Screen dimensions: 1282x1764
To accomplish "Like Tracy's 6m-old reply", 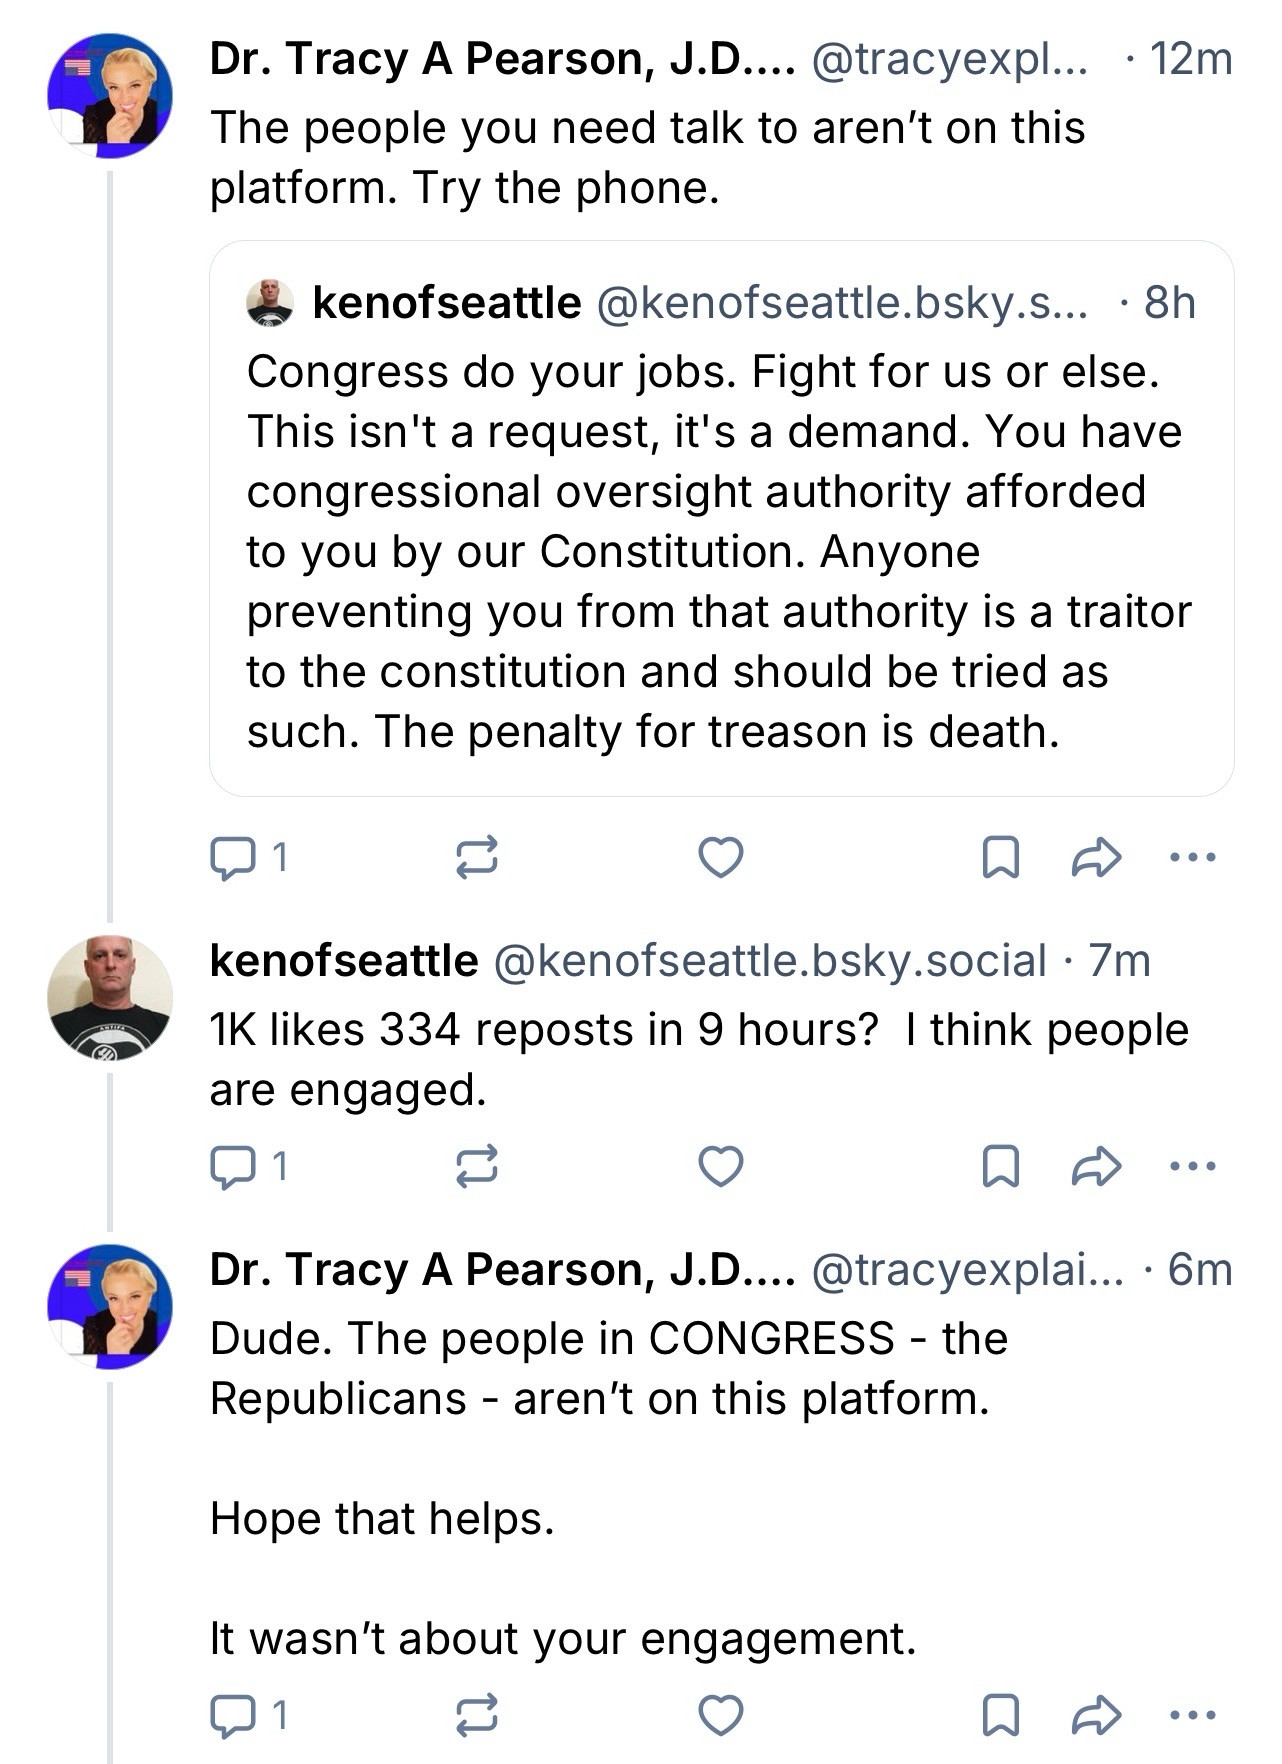I will coord(720,1716).
